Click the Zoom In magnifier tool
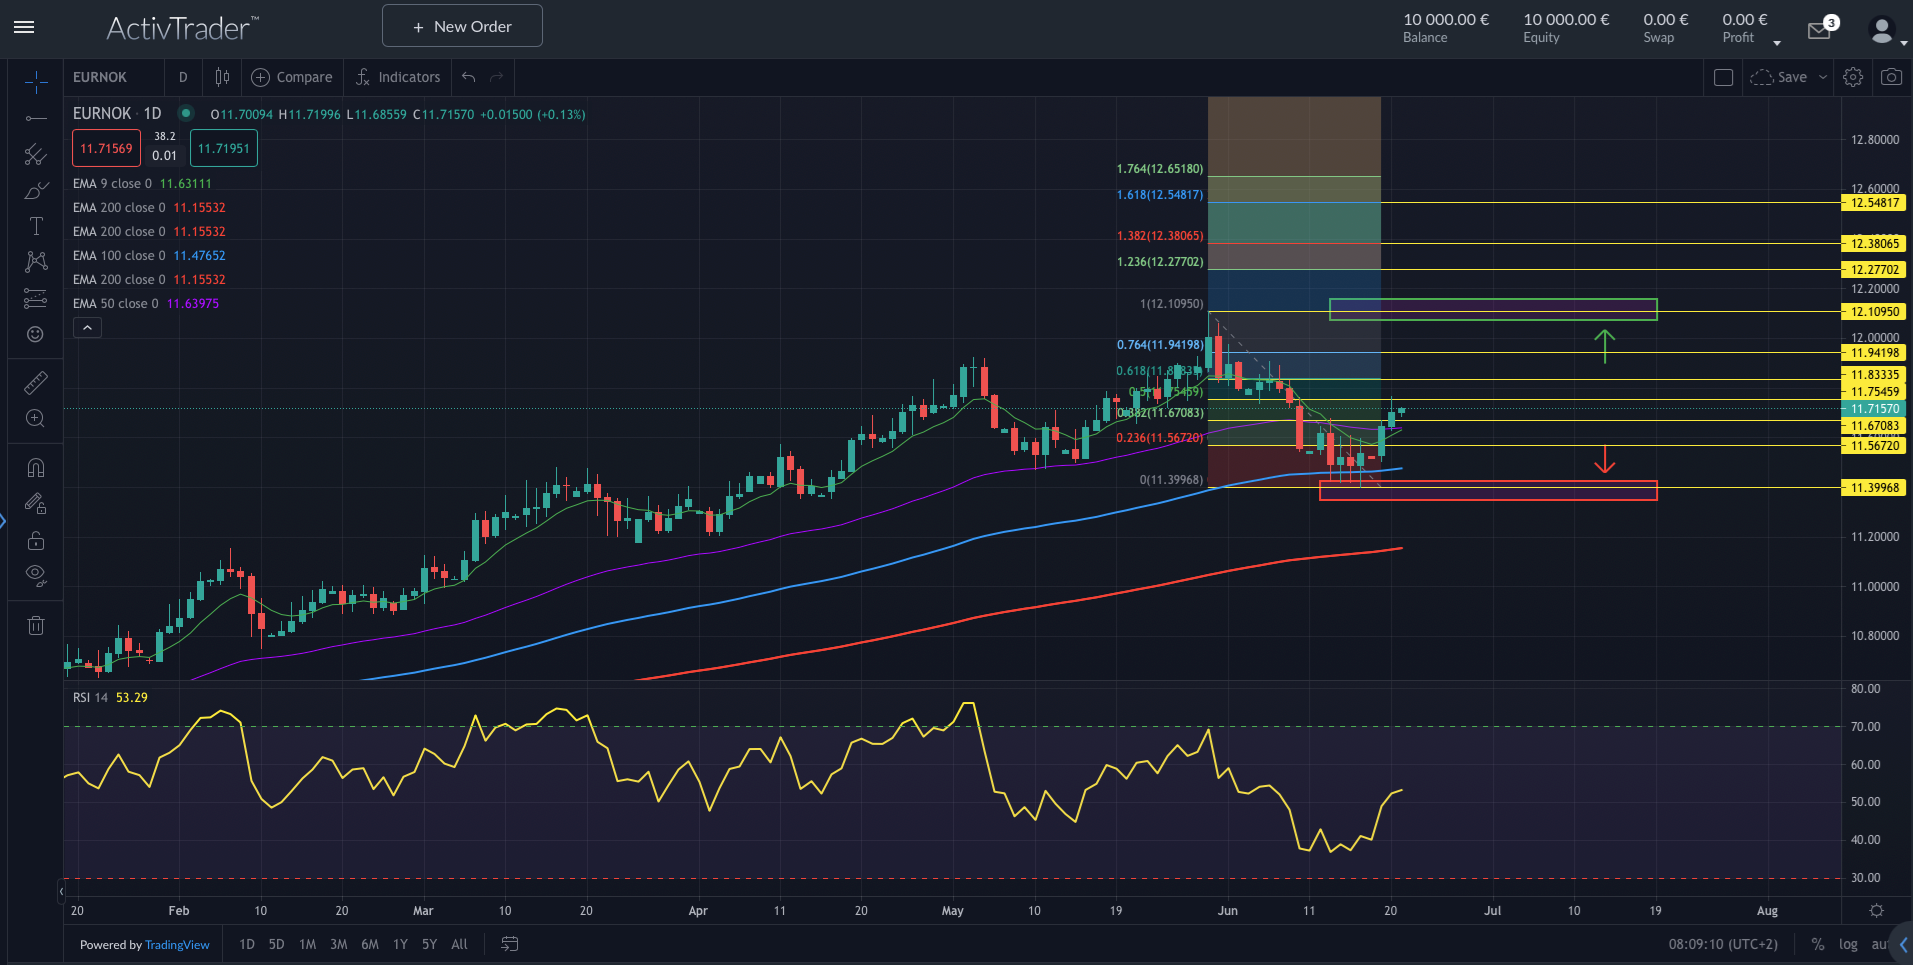The height and width of the screenshot is (965, 1913). pyautogui.click(x=36, y=418)
